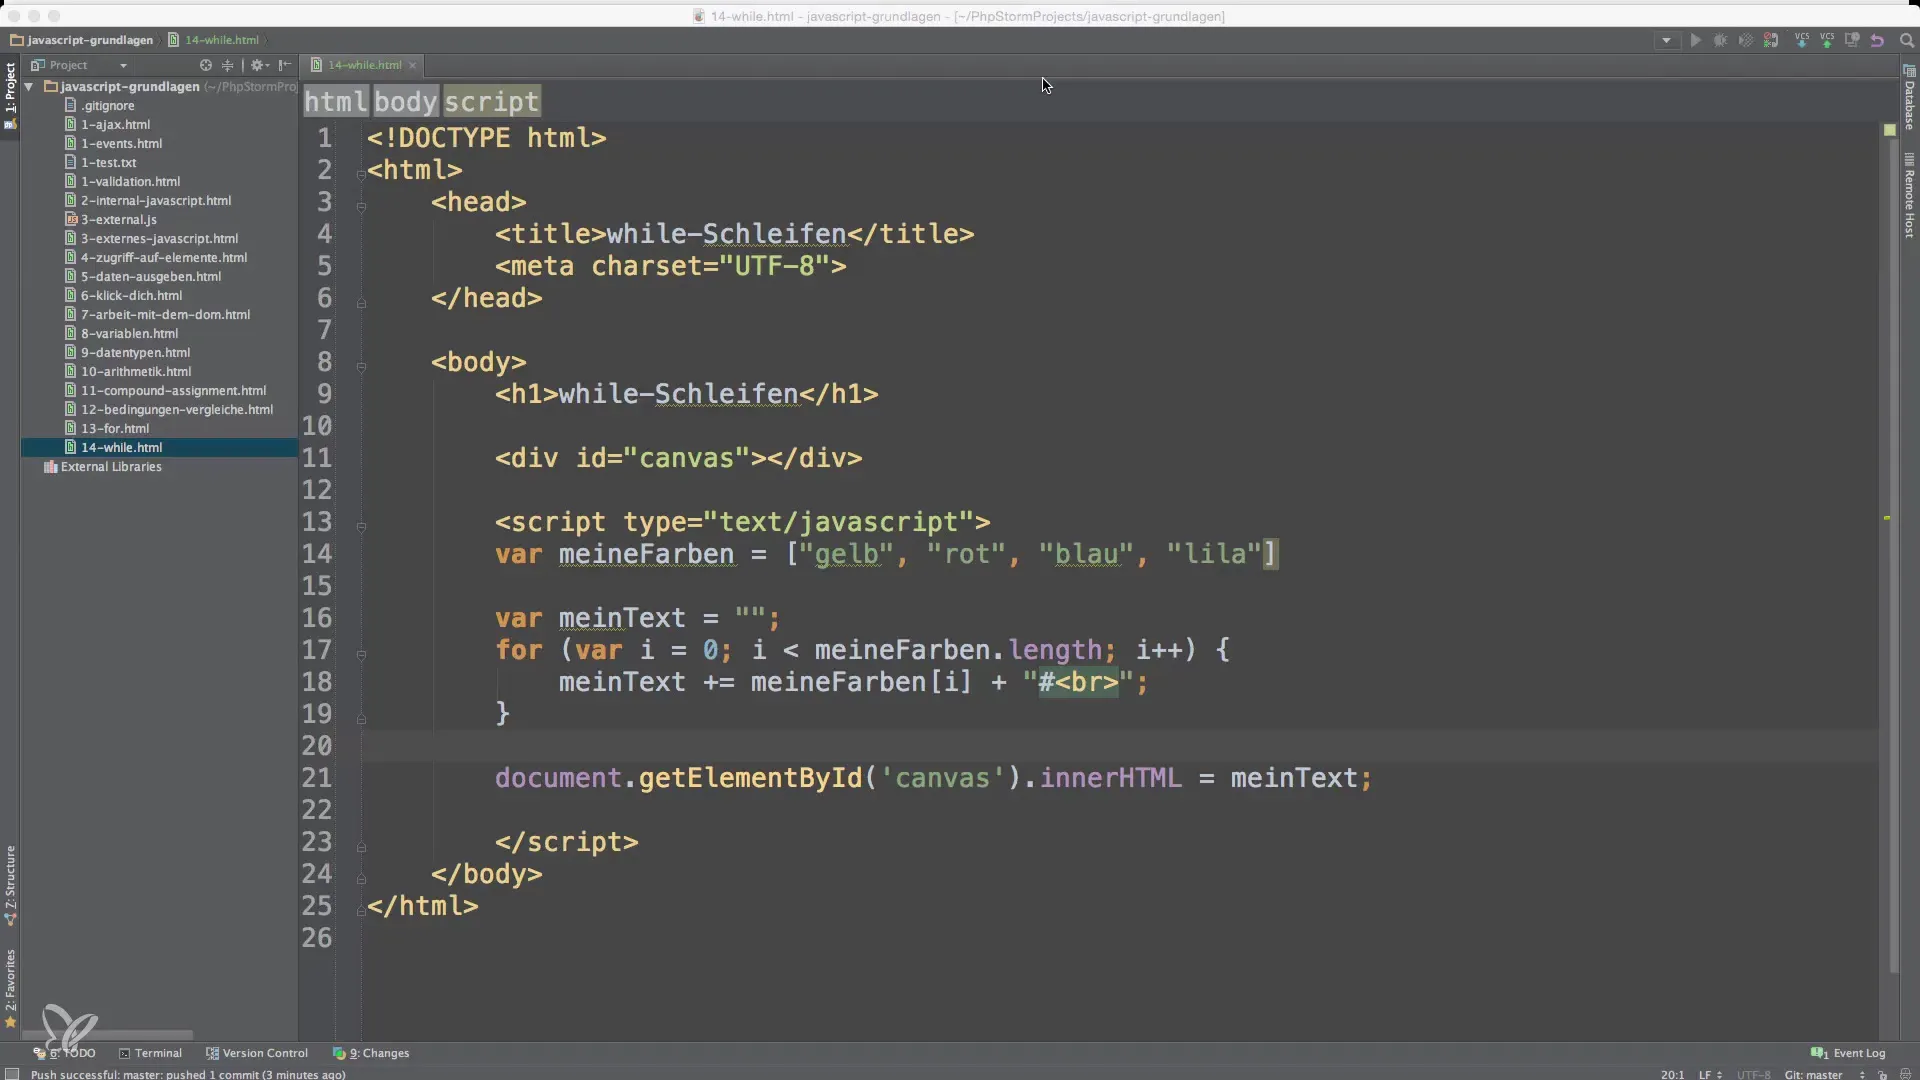Open the Terminal tool window
The width and height of the screenshot is (1920, 1080).
150,1053
